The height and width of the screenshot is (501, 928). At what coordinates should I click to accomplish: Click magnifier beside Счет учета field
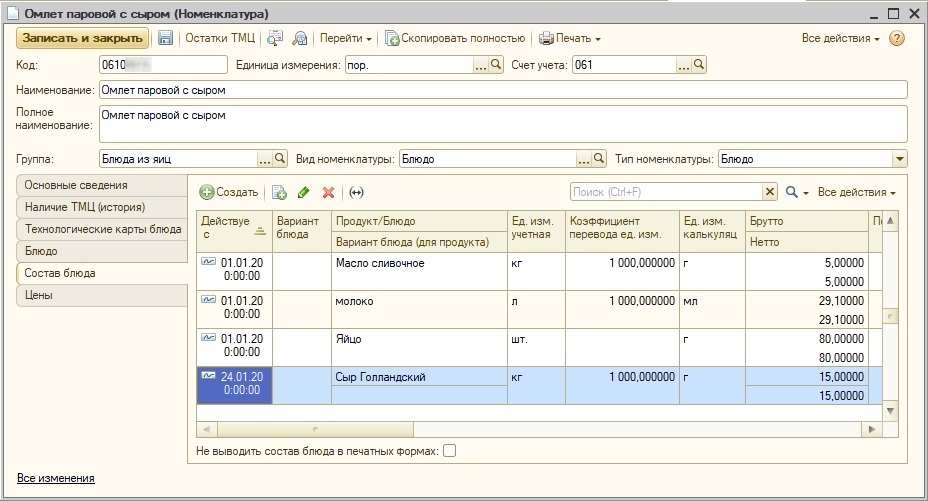700,65
